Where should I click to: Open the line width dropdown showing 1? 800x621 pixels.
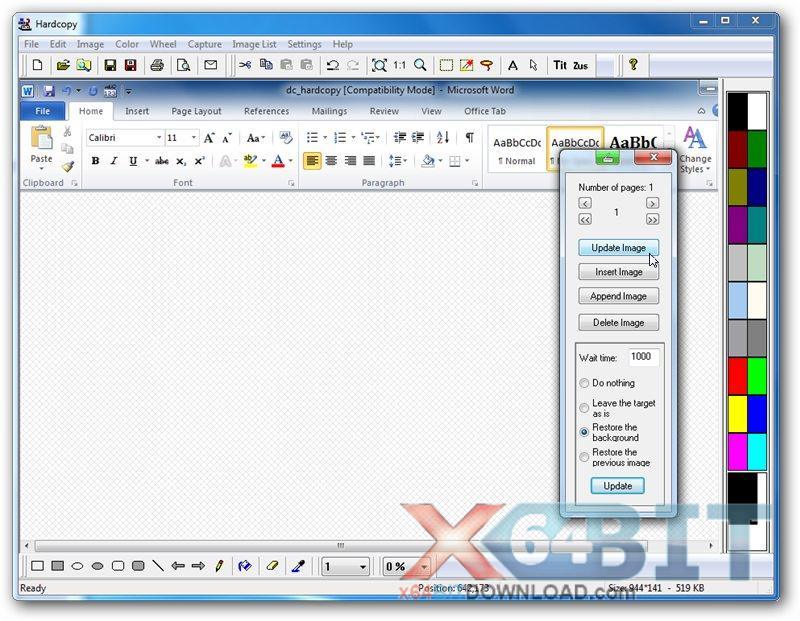363,567
